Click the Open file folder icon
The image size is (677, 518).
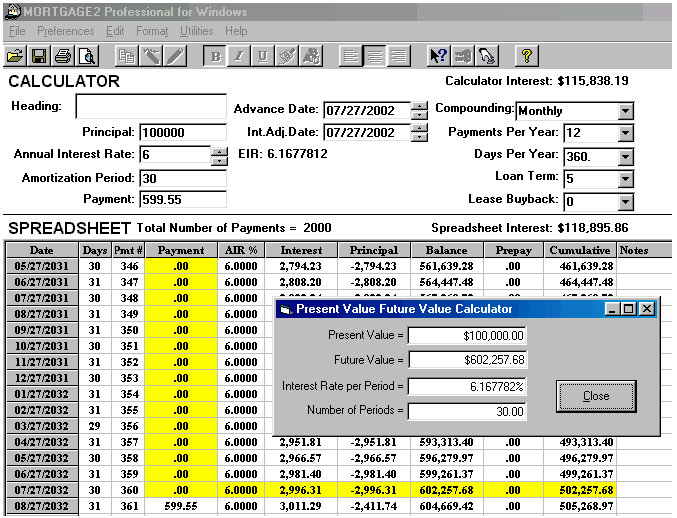click(16, 56)
